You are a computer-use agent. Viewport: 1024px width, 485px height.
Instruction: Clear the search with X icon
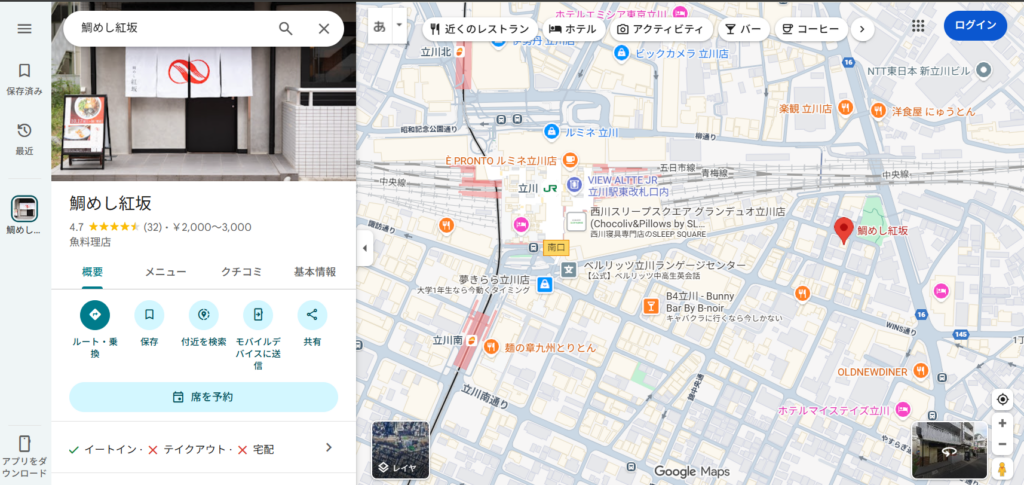(x=324, y=28)
